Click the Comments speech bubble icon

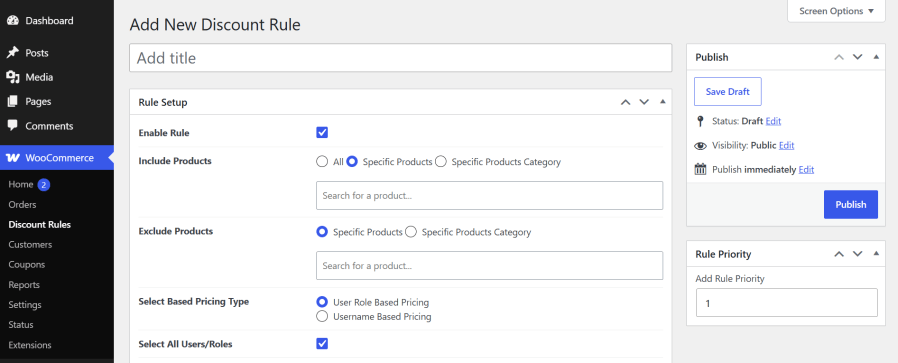[x=13, y=125]
